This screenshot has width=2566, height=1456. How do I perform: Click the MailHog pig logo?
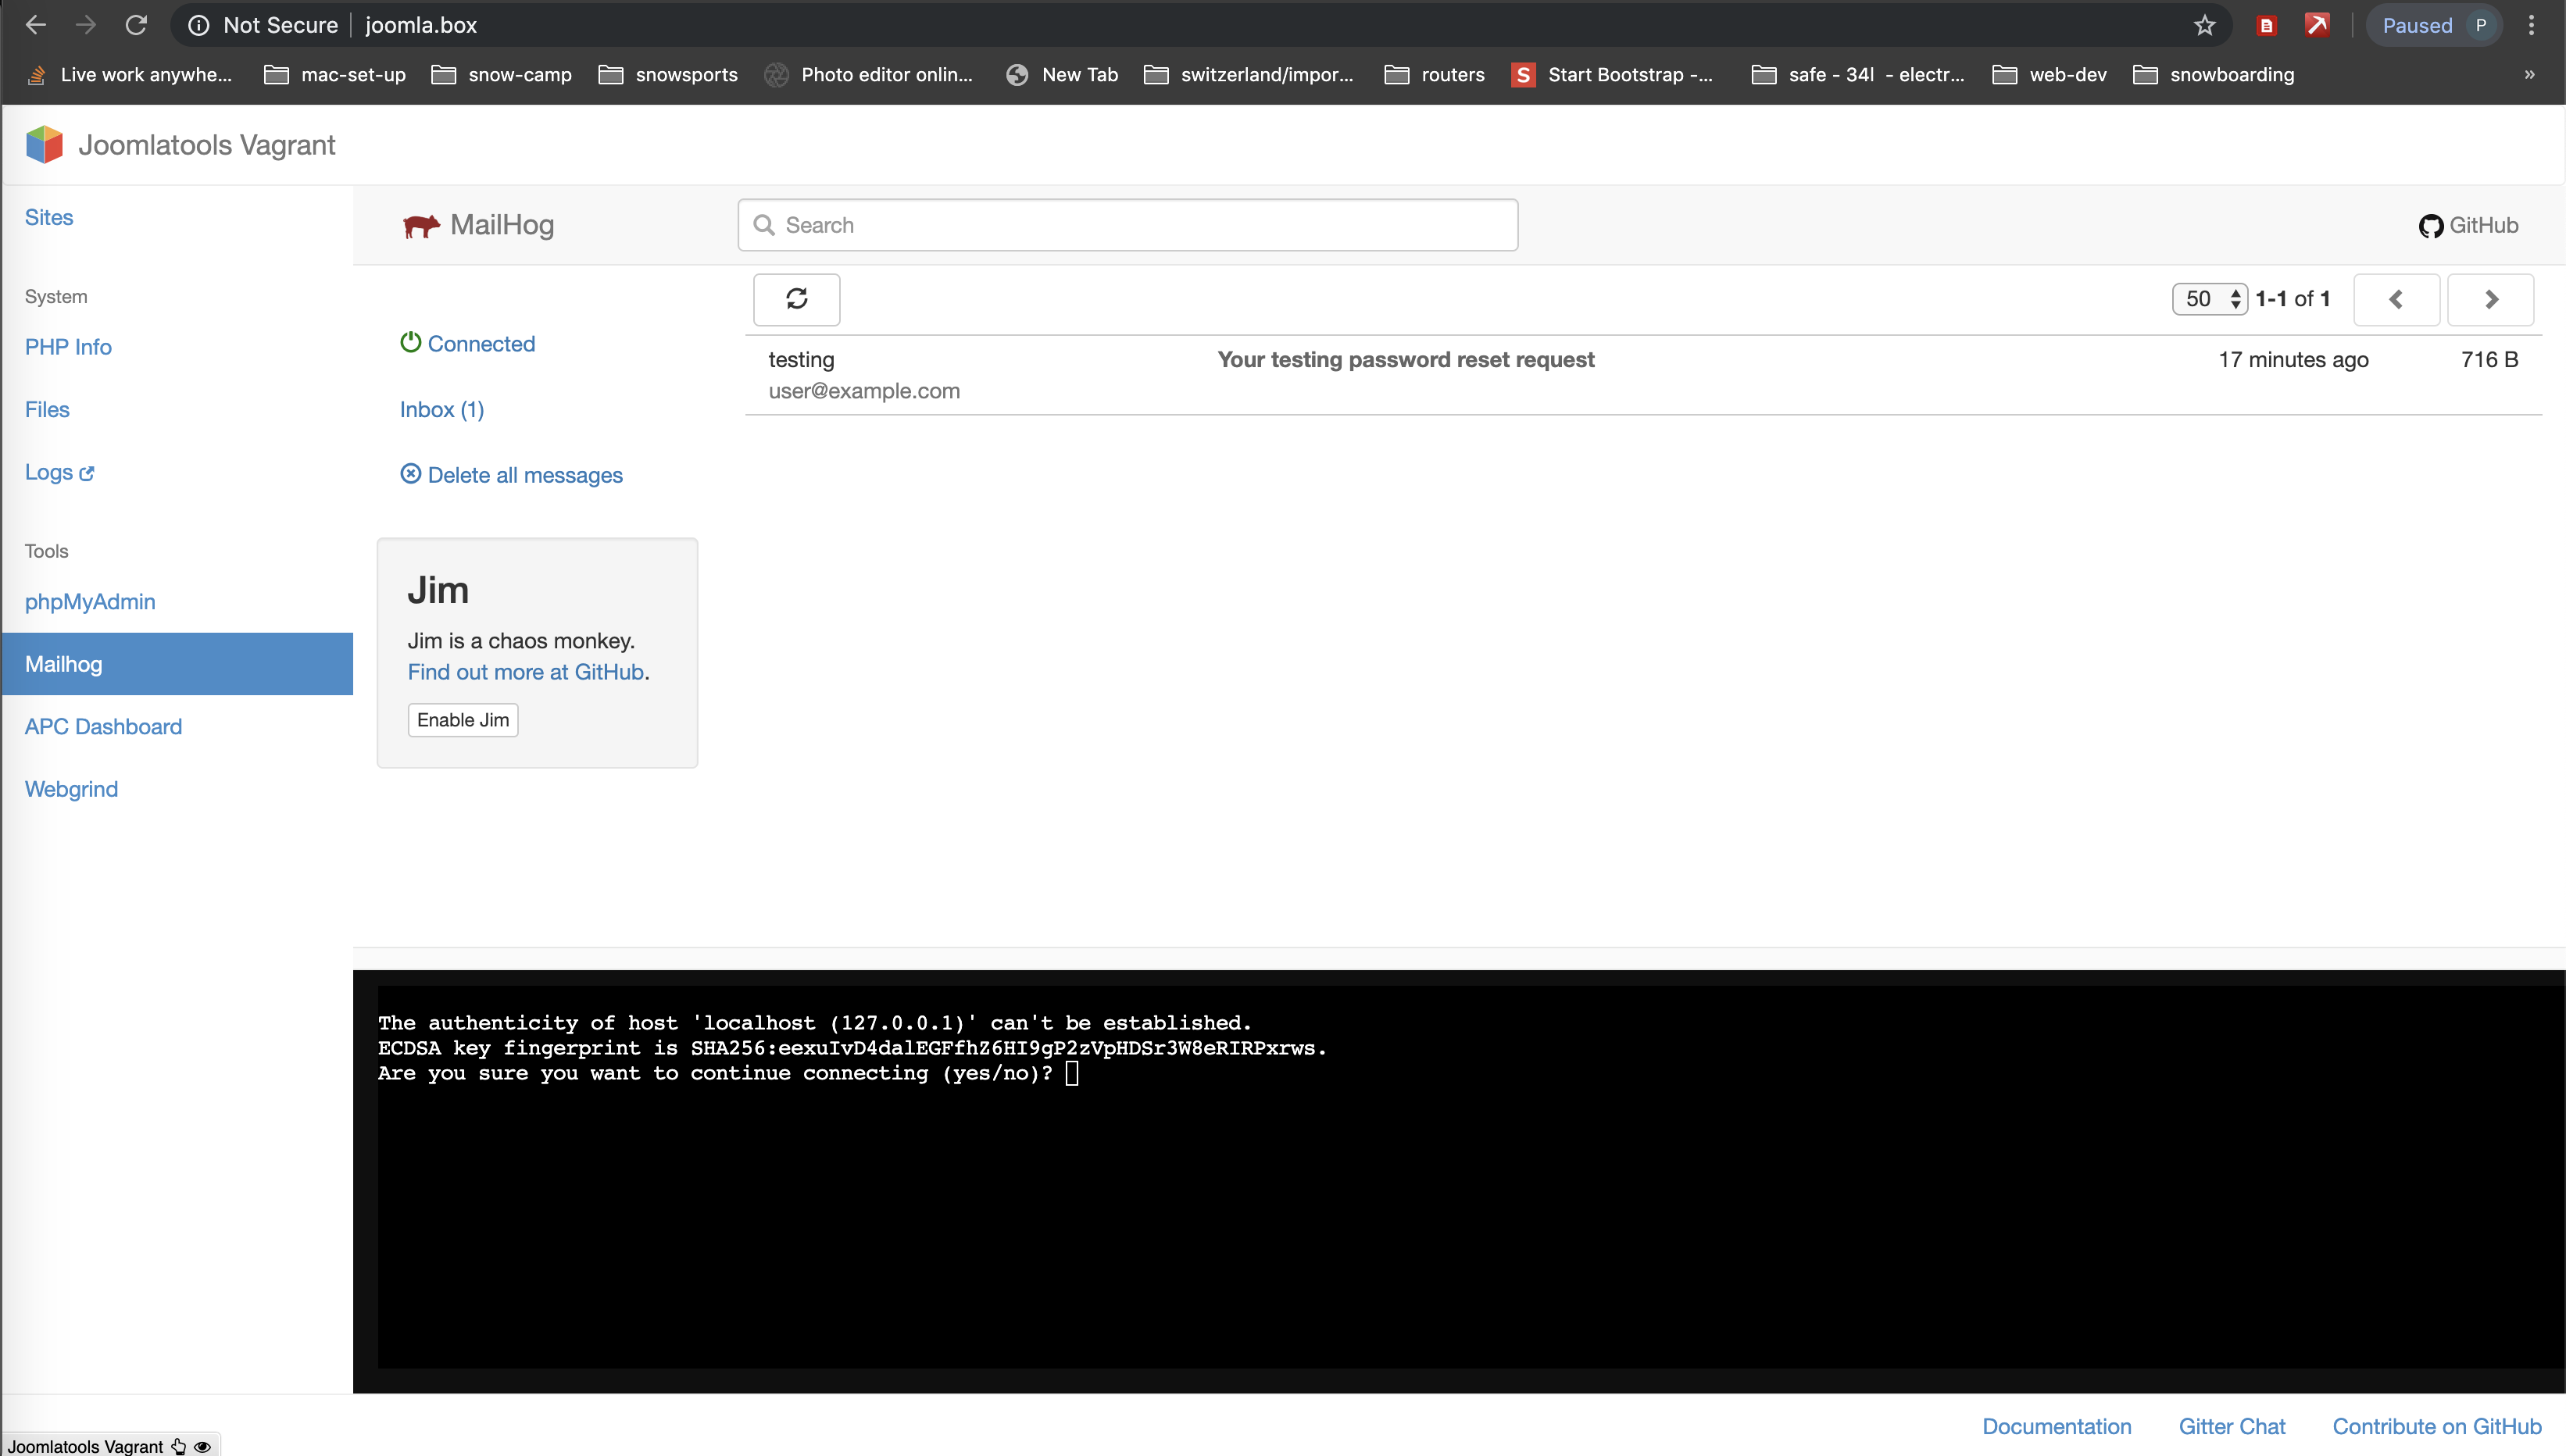(x=421, y=226)
